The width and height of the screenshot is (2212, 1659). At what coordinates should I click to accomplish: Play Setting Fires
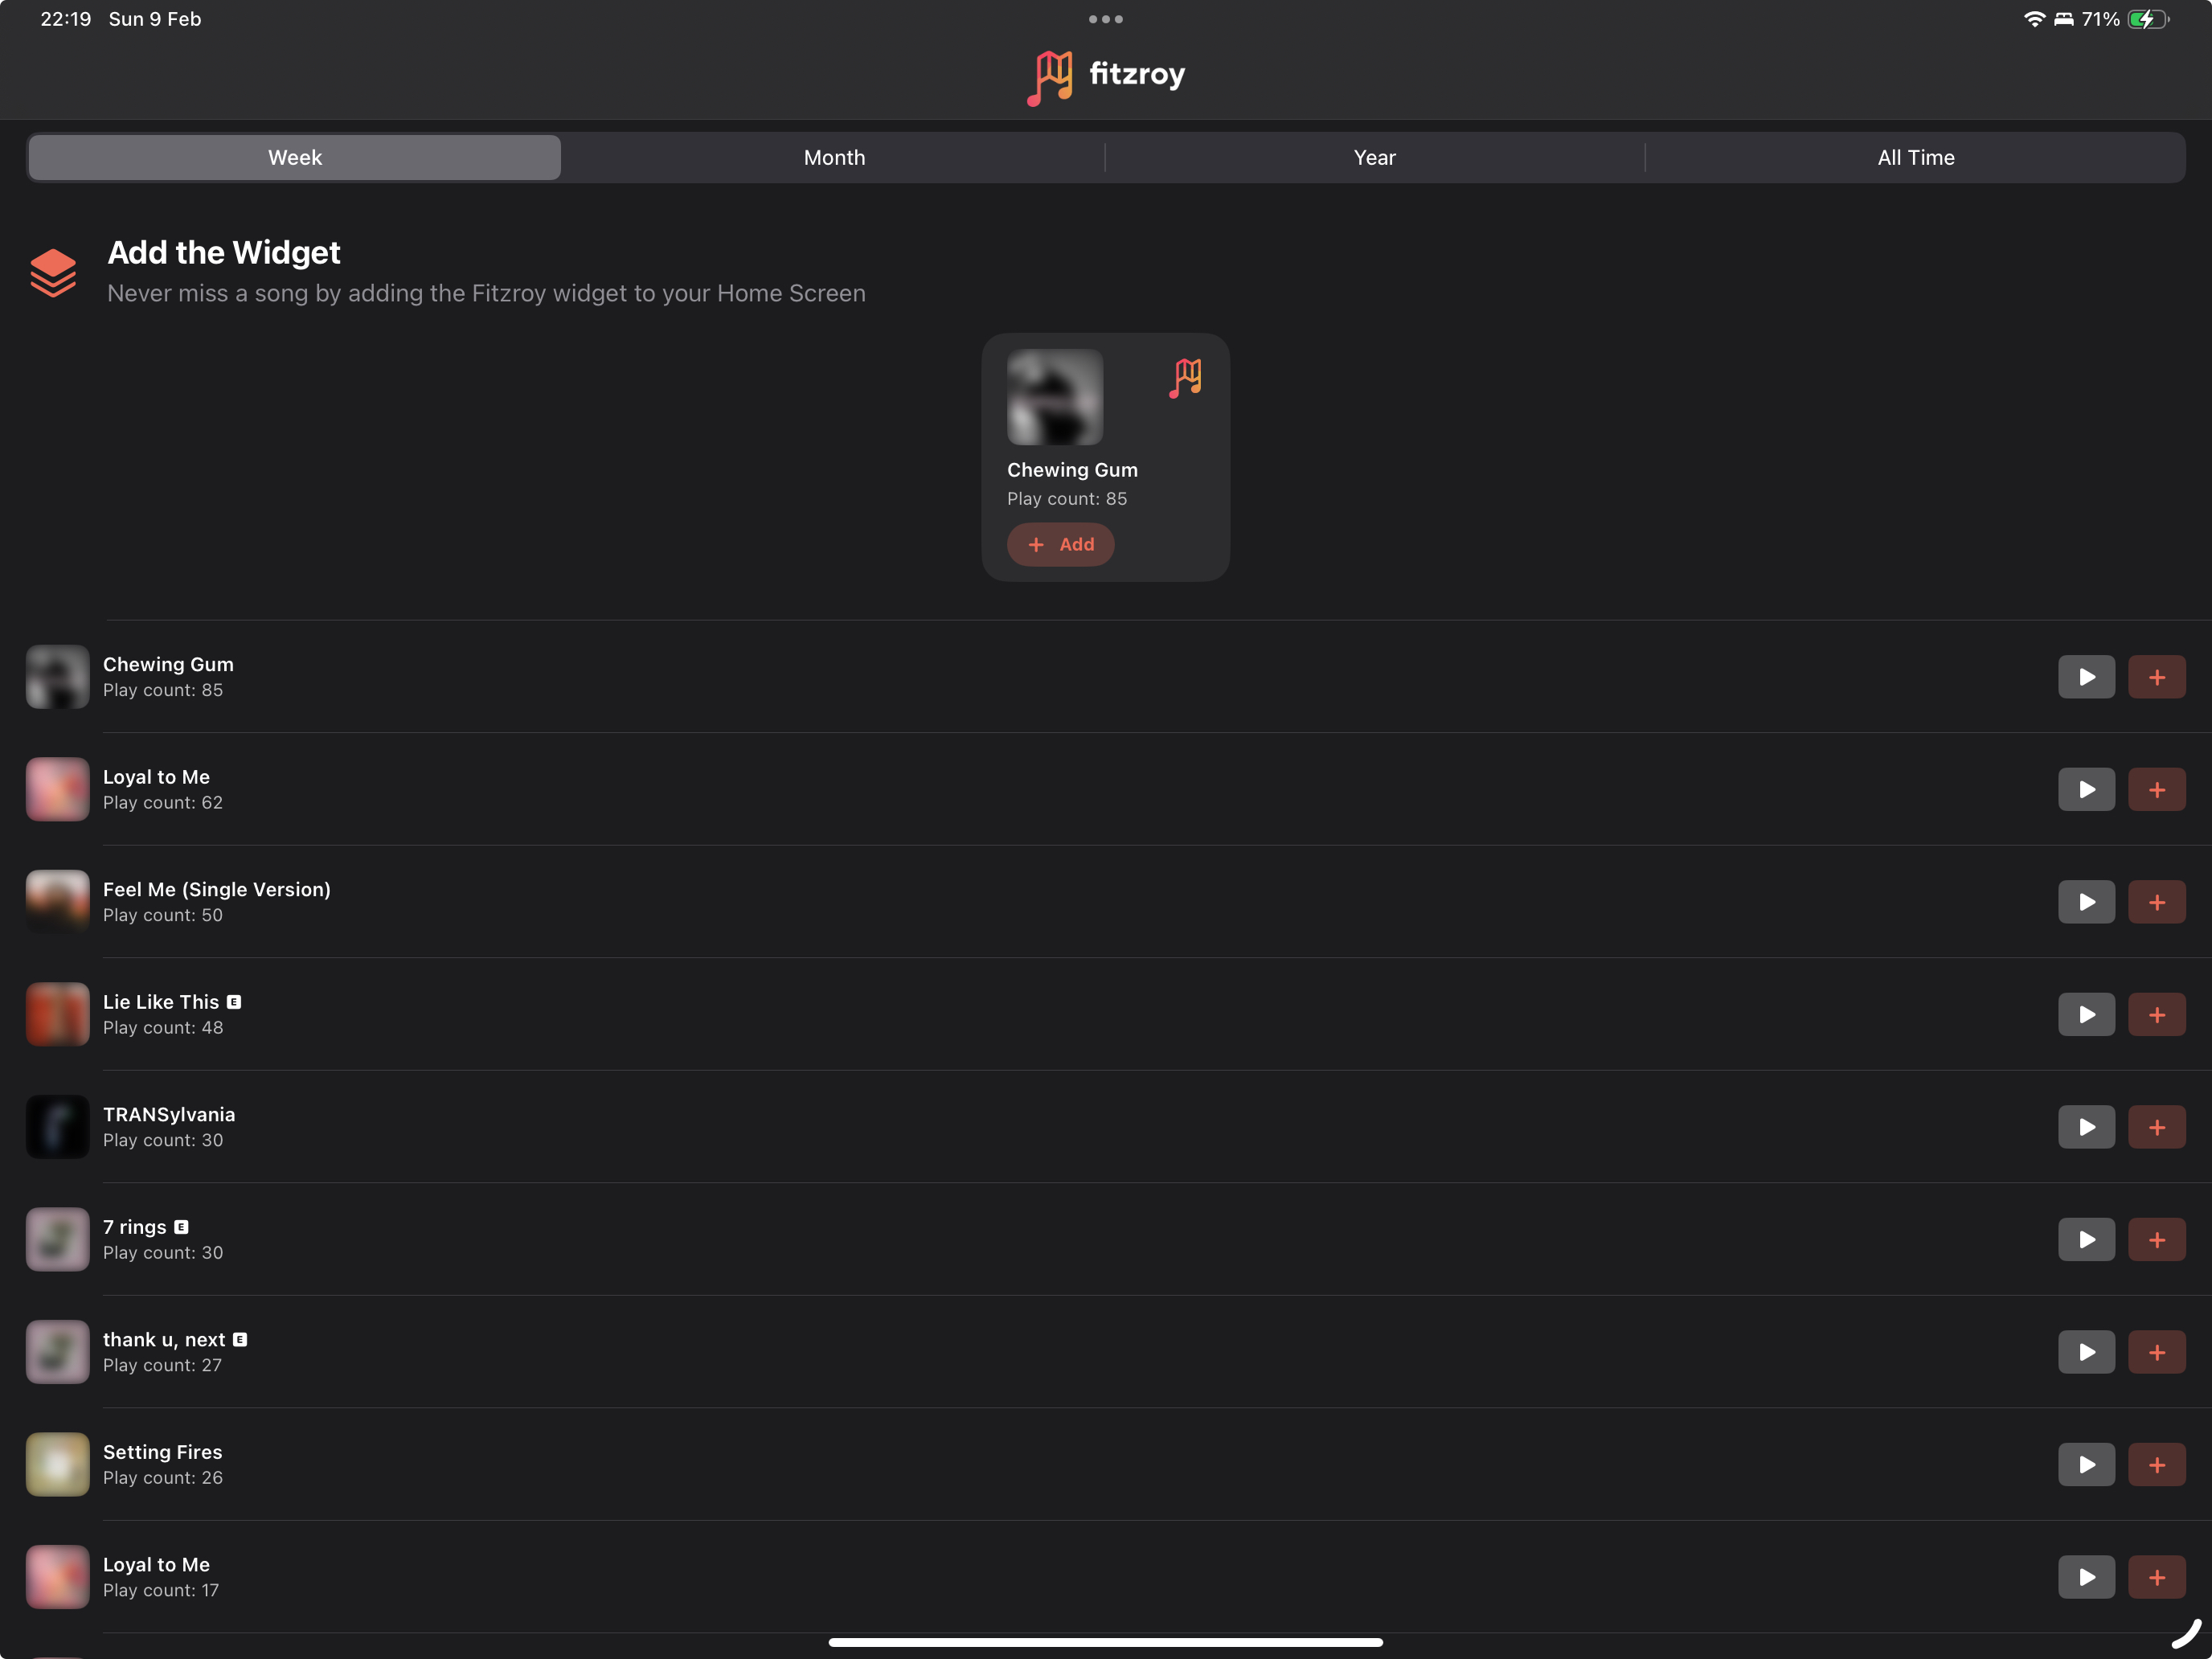pos(2086,1465)
